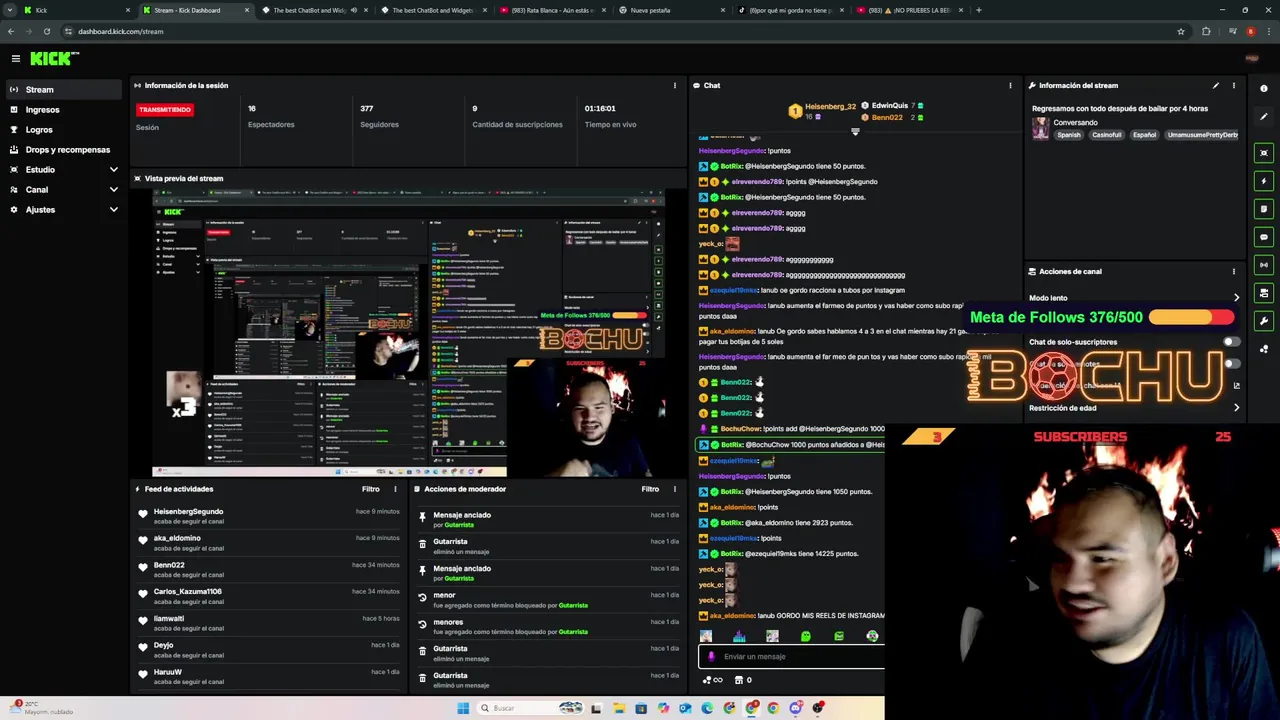The image size is (1280, 720).
Task: Toggle the switch below Chat de solo-suscriptores
Action: (1231, 364)
